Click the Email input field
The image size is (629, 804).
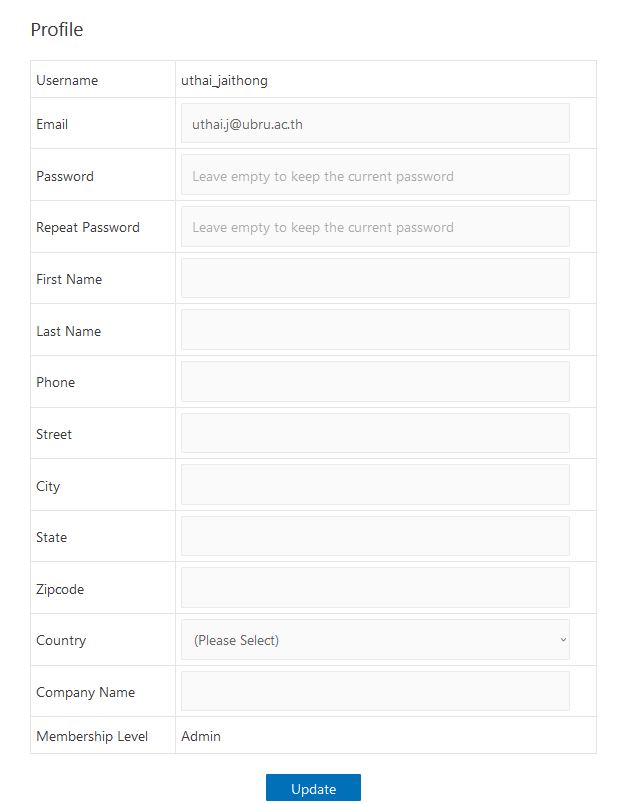click(x=375, y=124)
